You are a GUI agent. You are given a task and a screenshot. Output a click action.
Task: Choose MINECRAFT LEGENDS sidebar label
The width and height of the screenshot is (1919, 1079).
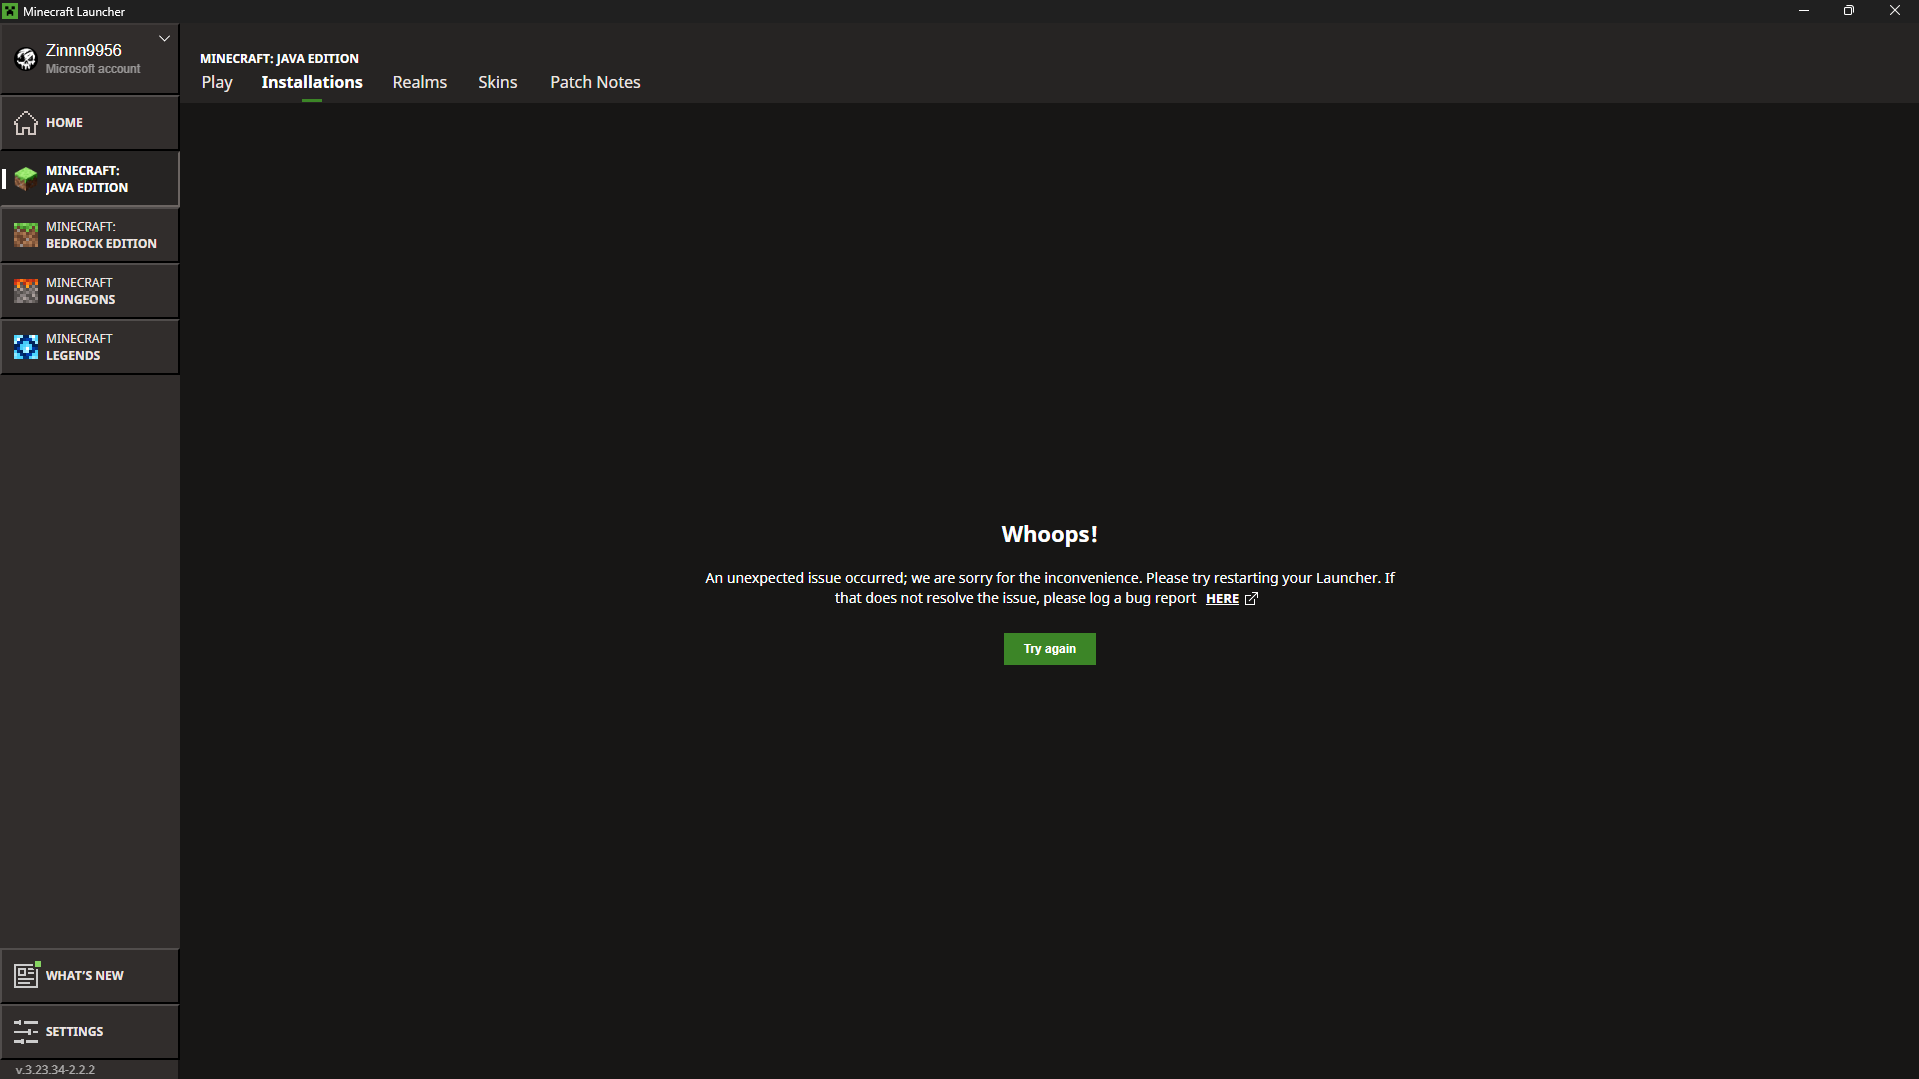coord(79,347)
